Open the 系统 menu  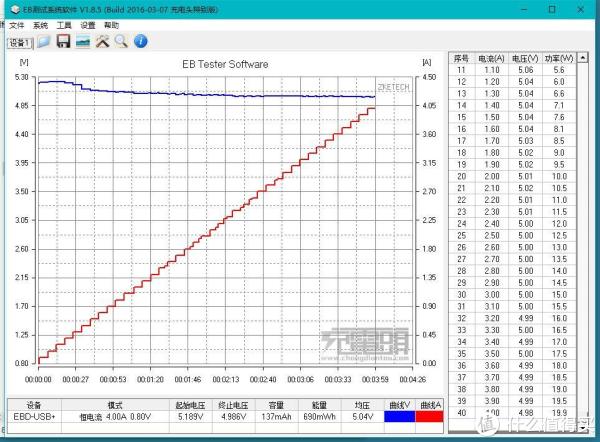40,25
